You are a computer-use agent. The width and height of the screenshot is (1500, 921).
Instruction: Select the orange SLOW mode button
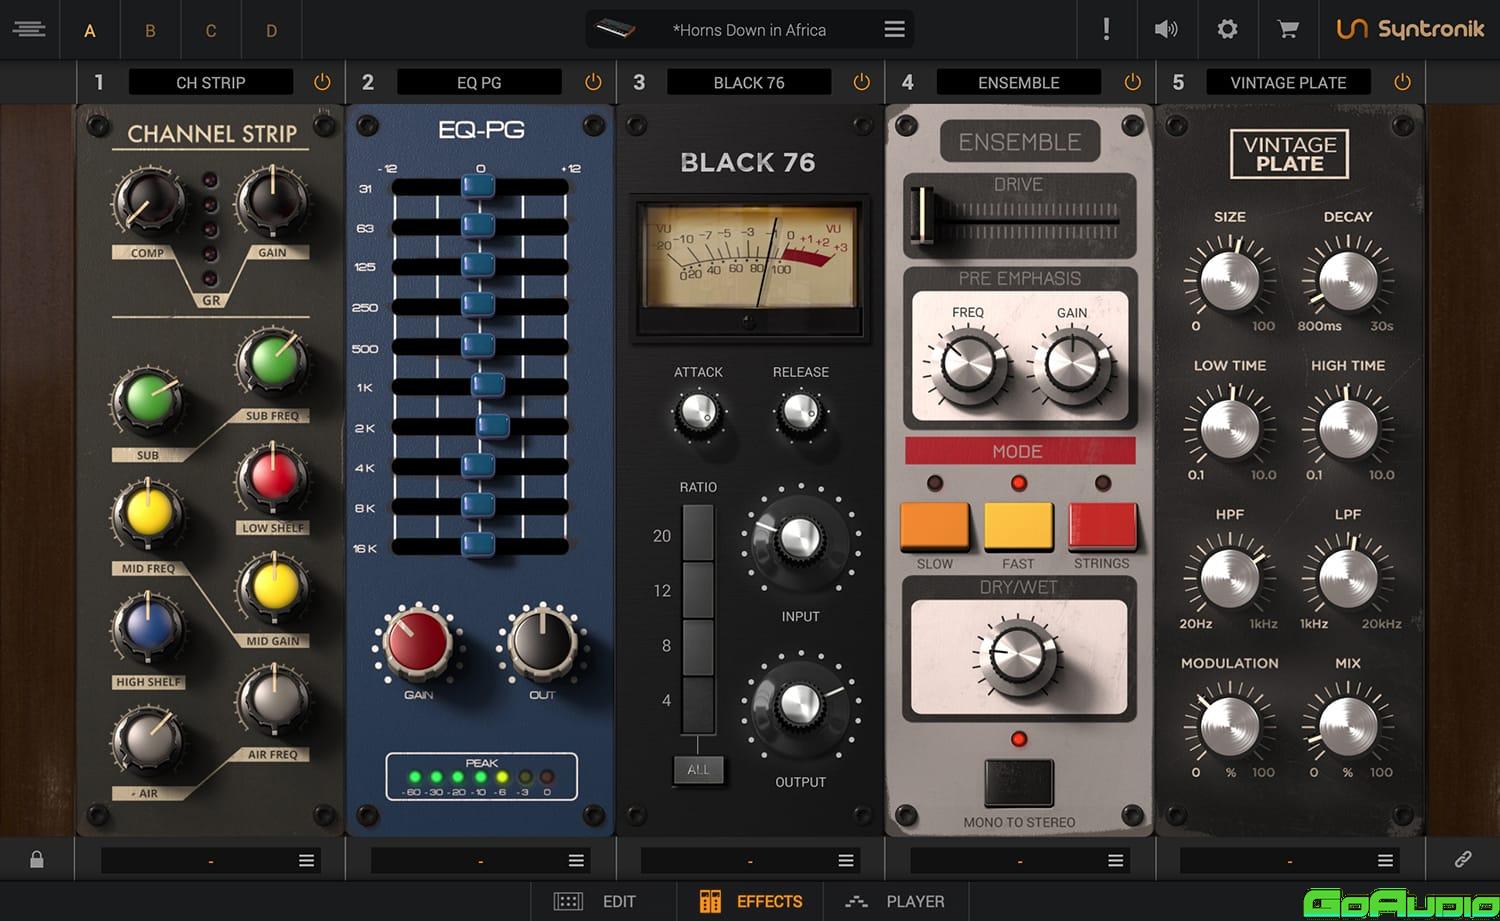[x=934, y=526]
